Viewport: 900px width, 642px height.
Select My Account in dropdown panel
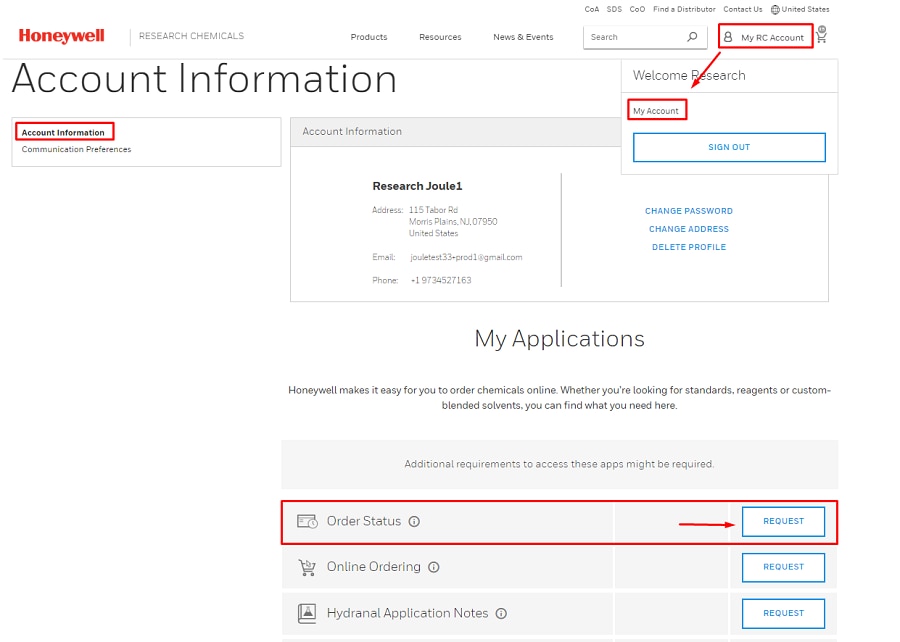pos(657,111)
